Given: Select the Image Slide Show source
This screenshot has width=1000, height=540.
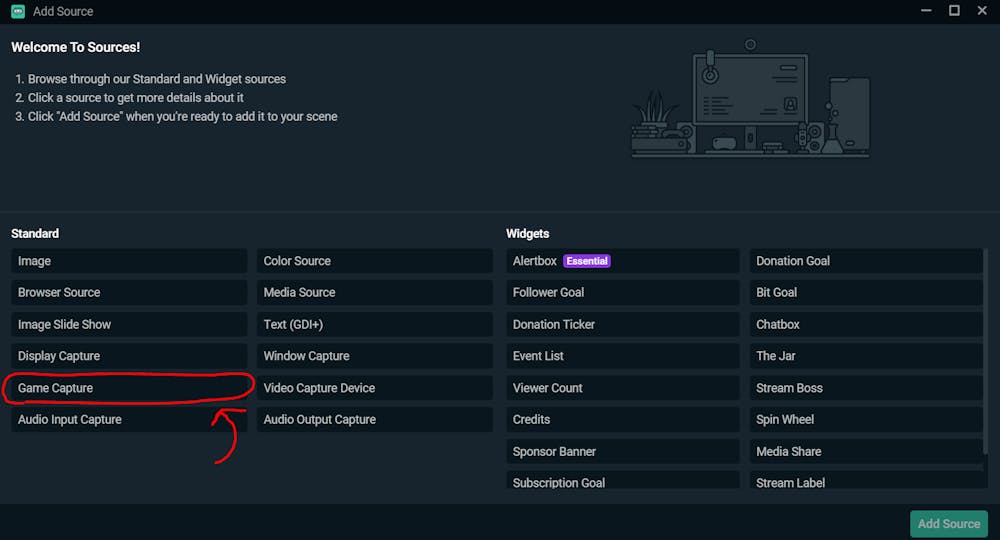Looking at the screenshot, I should point(129,324).
